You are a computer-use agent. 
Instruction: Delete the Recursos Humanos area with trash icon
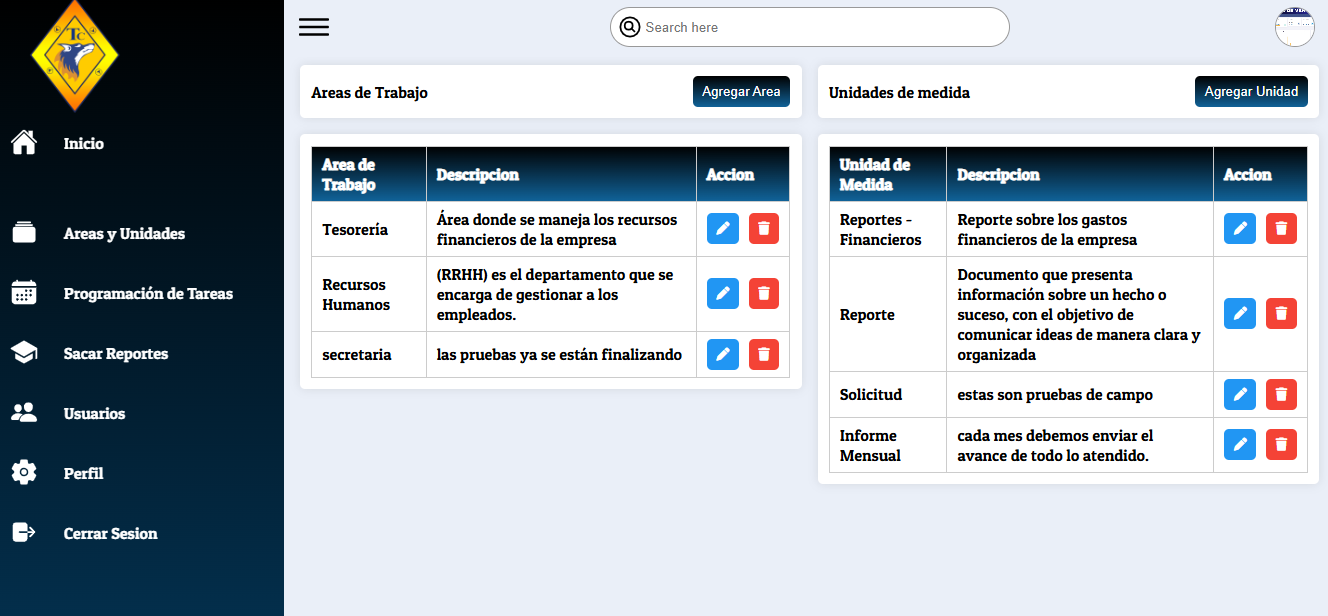[764, 293]
